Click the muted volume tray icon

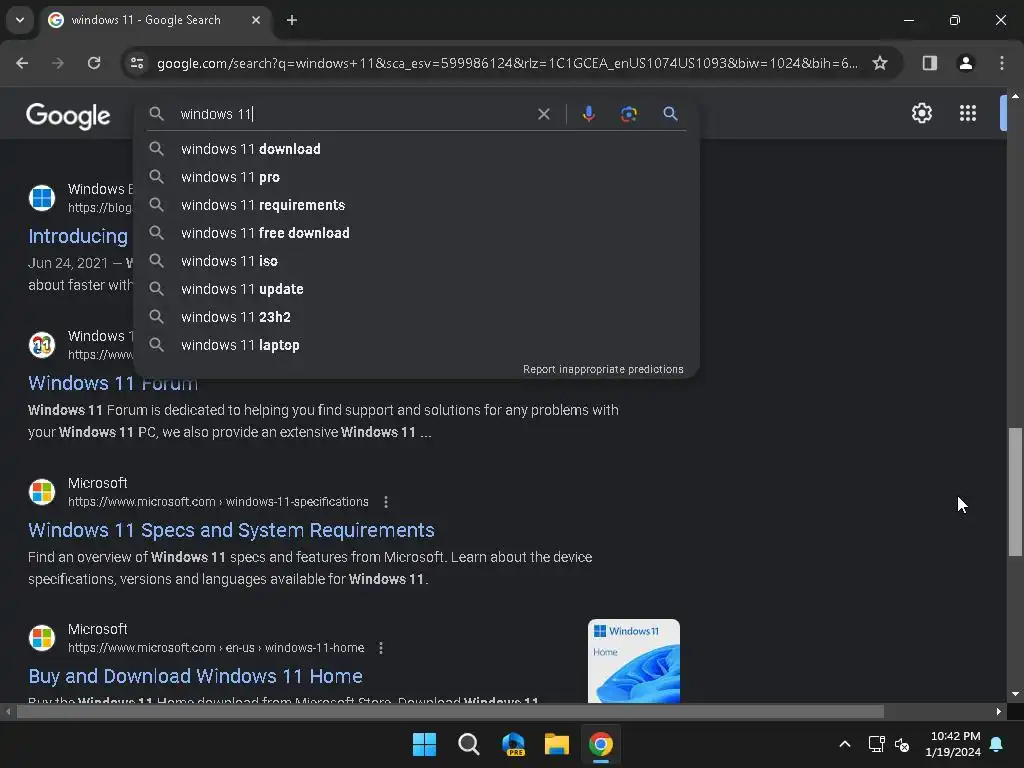902,744
